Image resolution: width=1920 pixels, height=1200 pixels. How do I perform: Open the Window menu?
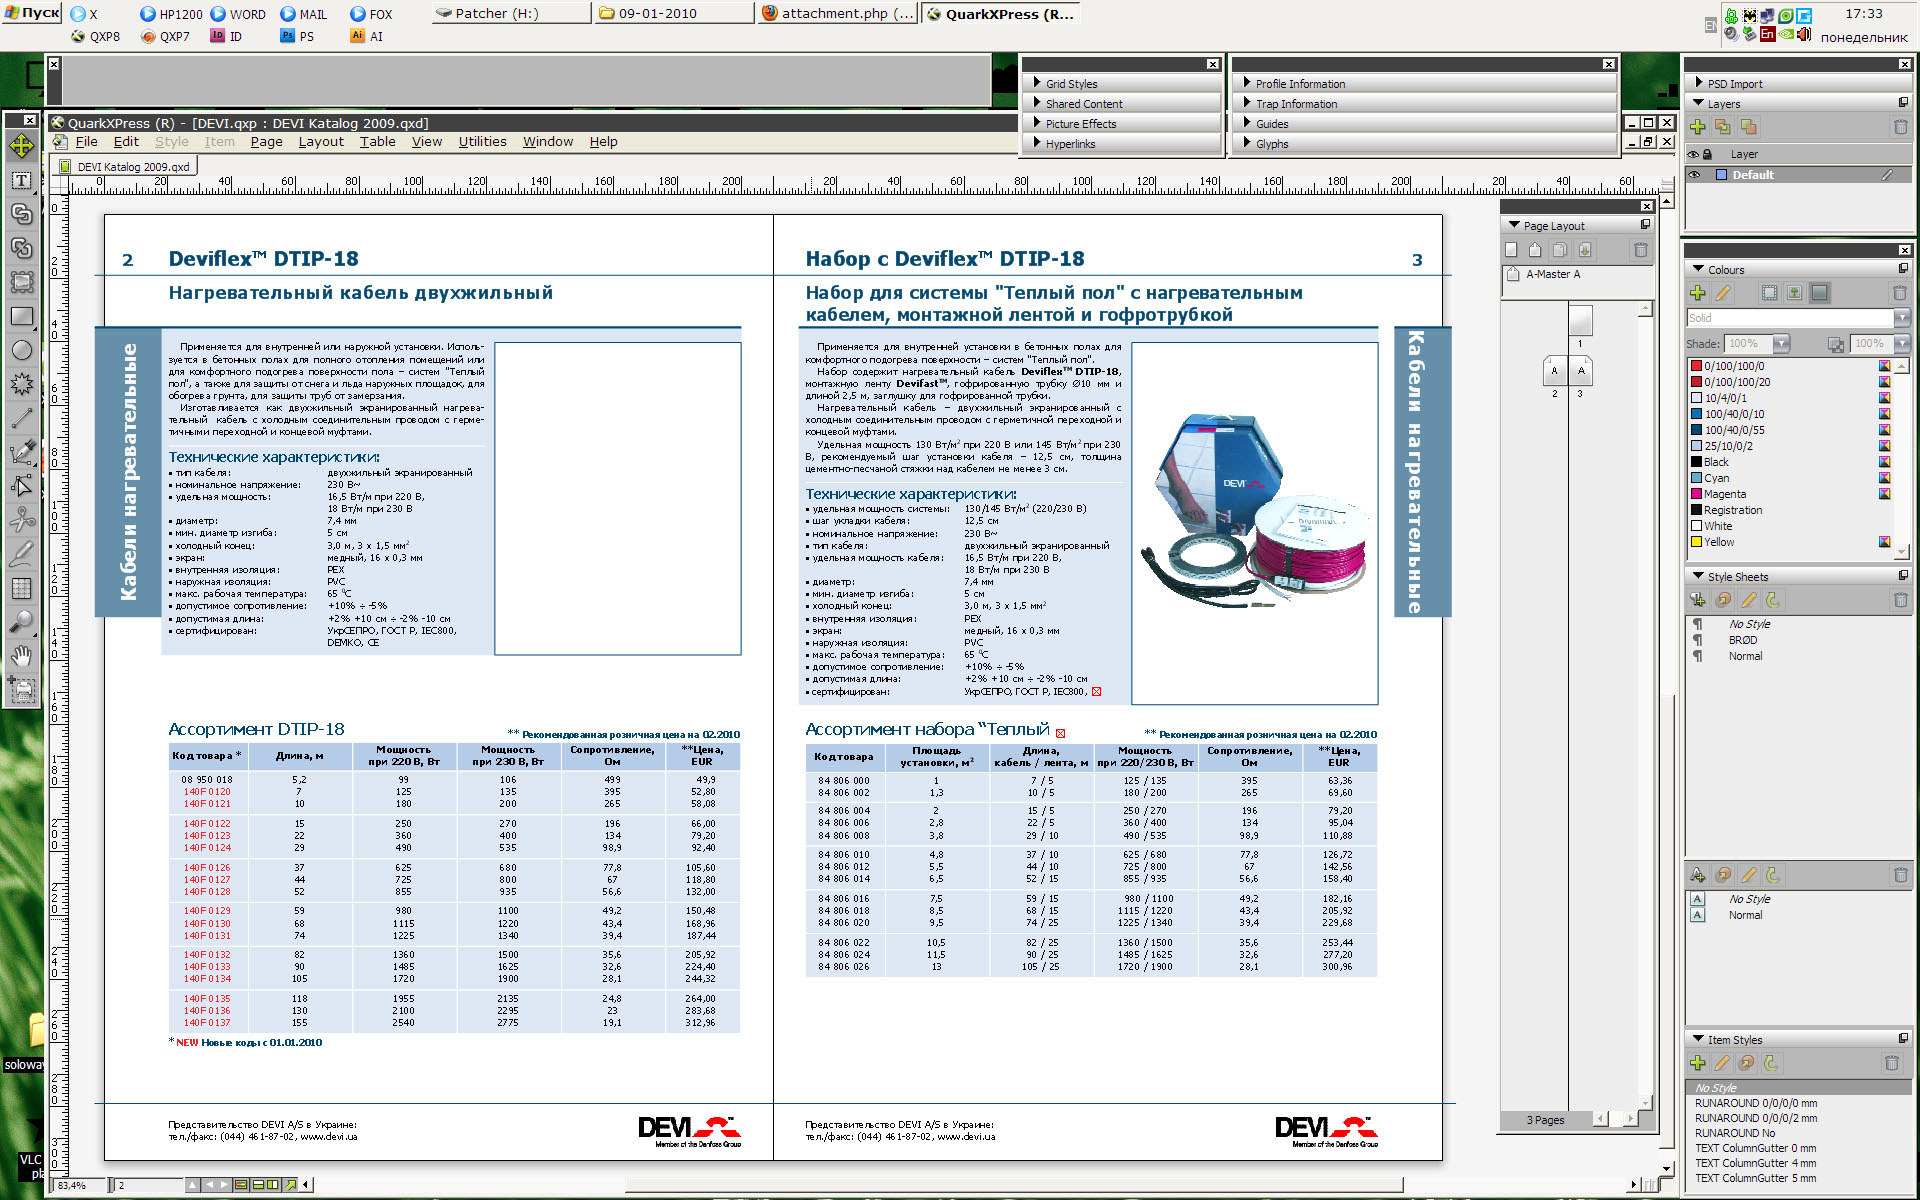548,142
